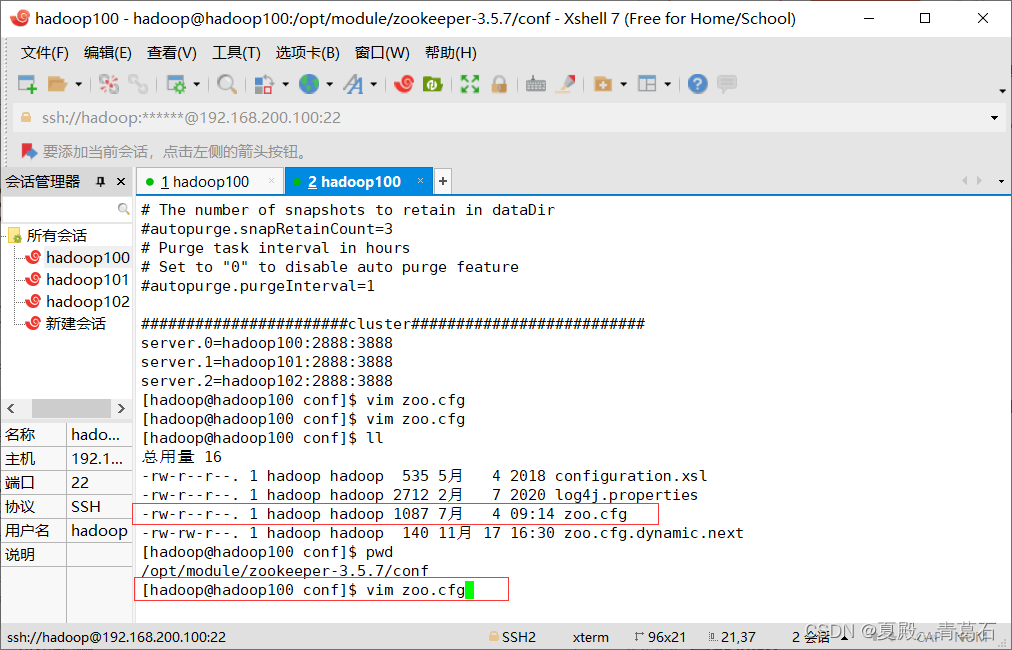Expand the globe encoding dropdown arrow
Image resolution: width=1012 pixels, height=650 pixels.
tap(330, 84)
